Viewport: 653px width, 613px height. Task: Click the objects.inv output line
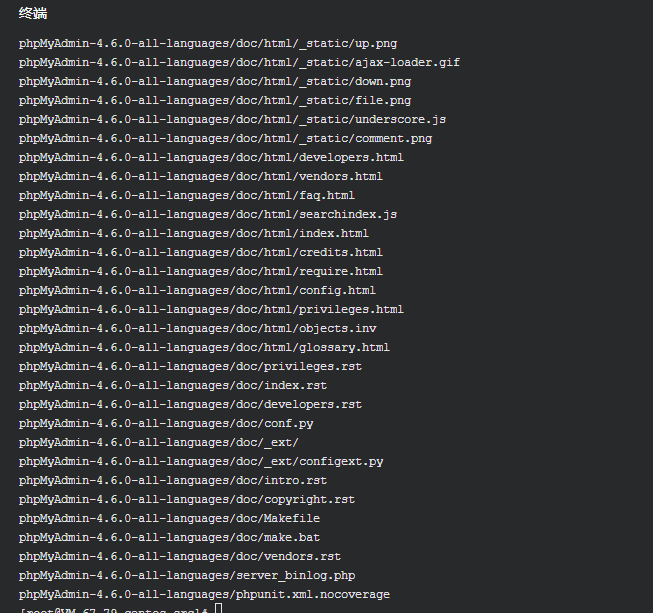(x=197, y=329)
